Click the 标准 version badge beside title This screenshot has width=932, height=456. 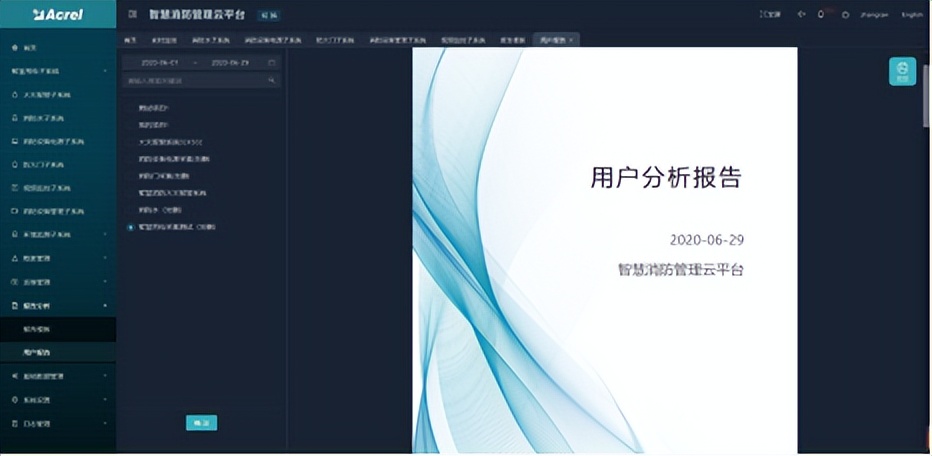tap(269, 15)
